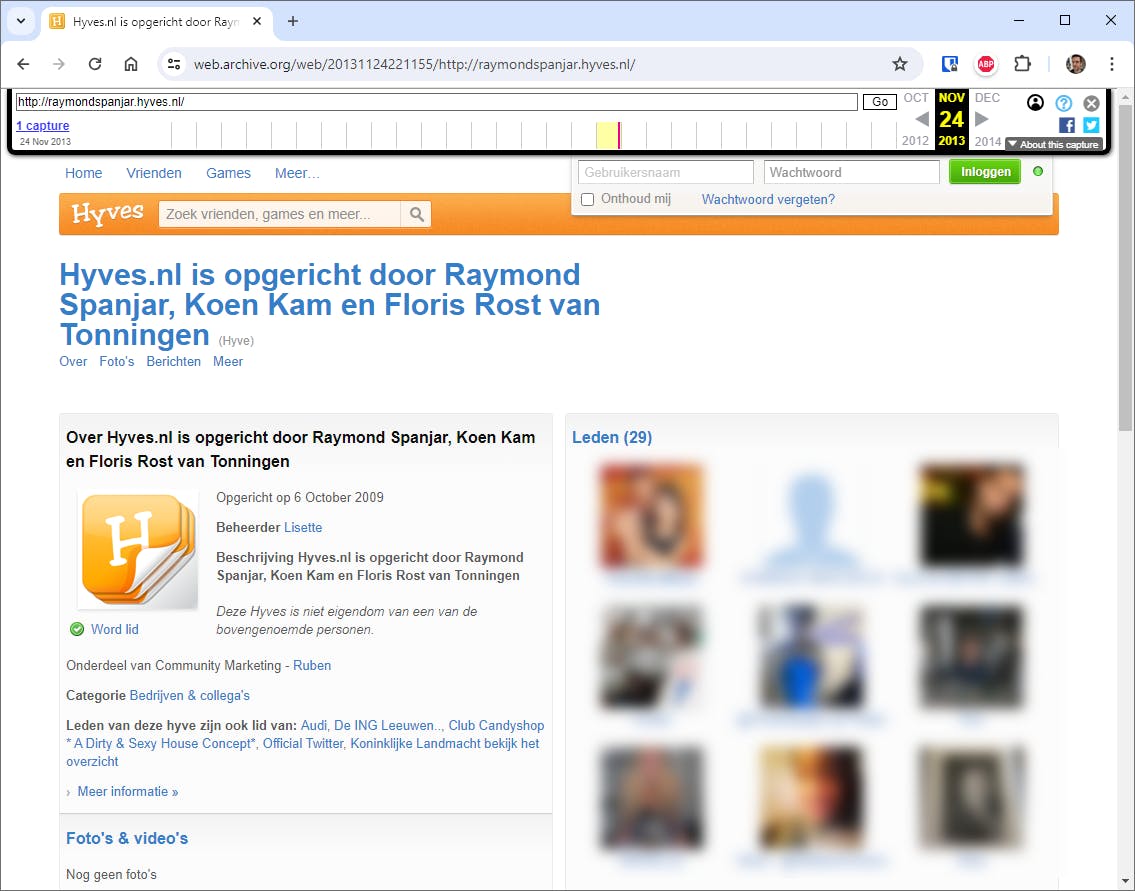Open the default silhouette member thumbnail

811,515
